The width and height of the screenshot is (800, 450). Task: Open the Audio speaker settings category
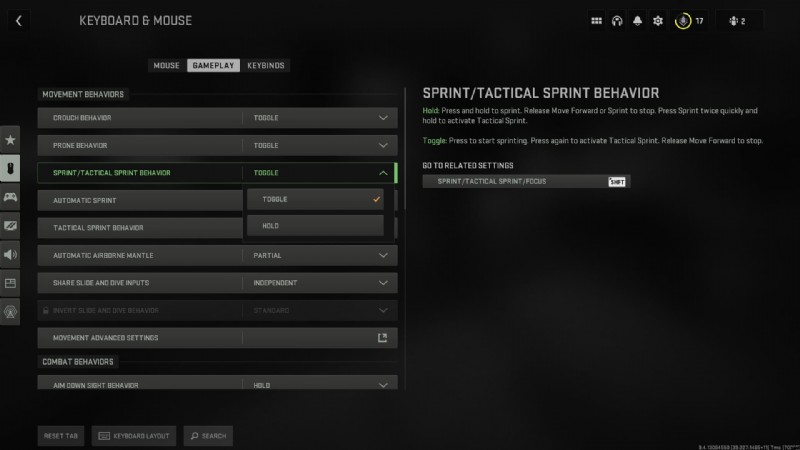coord(11,254)
